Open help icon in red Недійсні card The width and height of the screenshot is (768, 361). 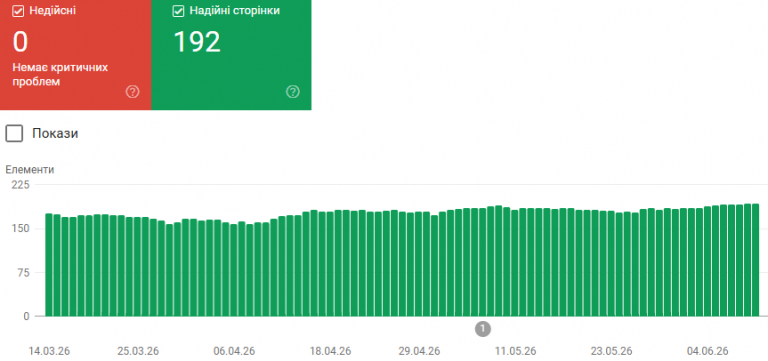click(132, 92)
